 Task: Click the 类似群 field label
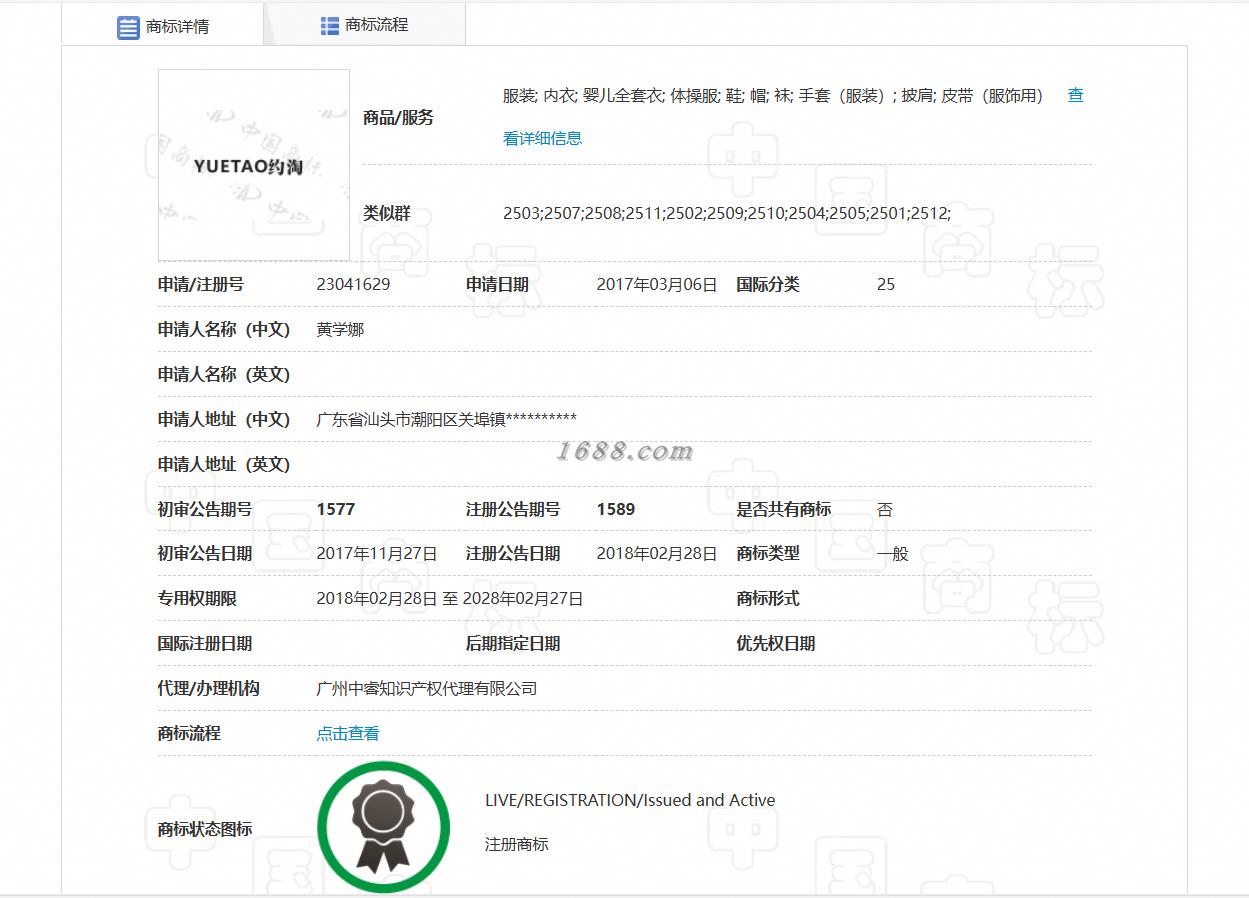coord(386,213)
